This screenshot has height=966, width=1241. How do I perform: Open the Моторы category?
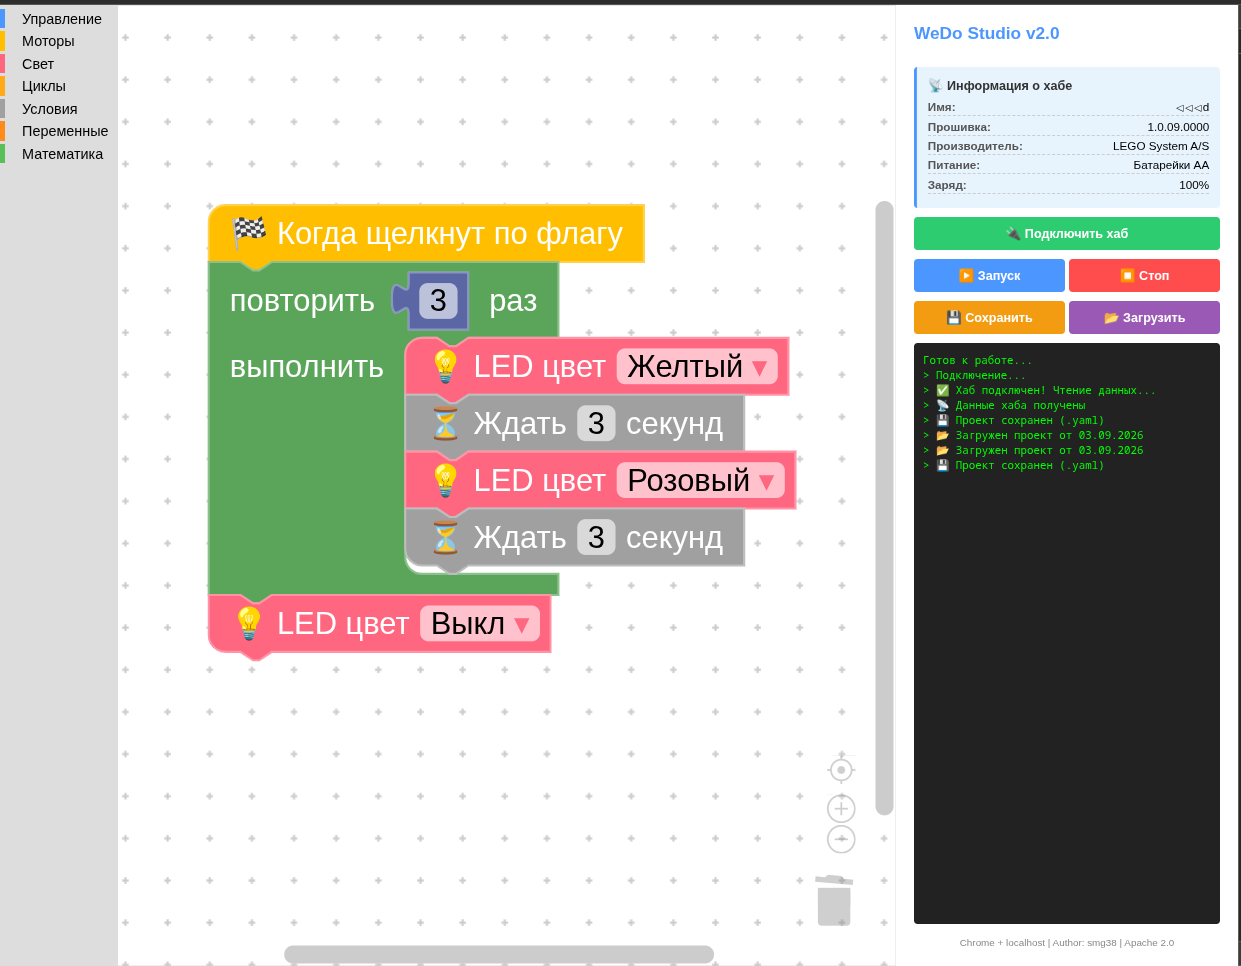click(x=48, y=41)
